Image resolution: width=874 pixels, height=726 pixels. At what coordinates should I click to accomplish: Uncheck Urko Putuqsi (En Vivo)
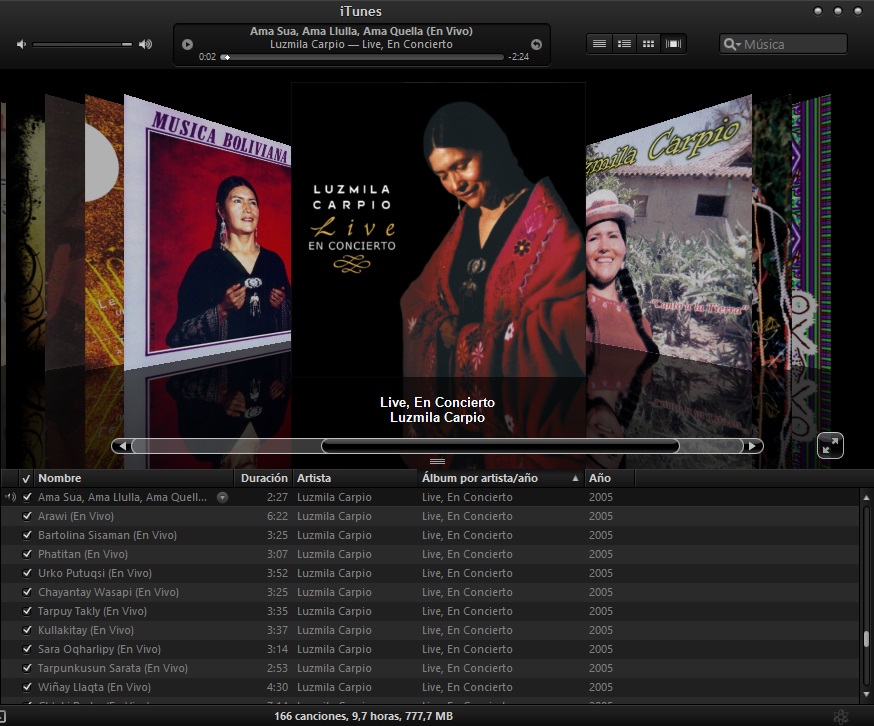pos(27,573)
